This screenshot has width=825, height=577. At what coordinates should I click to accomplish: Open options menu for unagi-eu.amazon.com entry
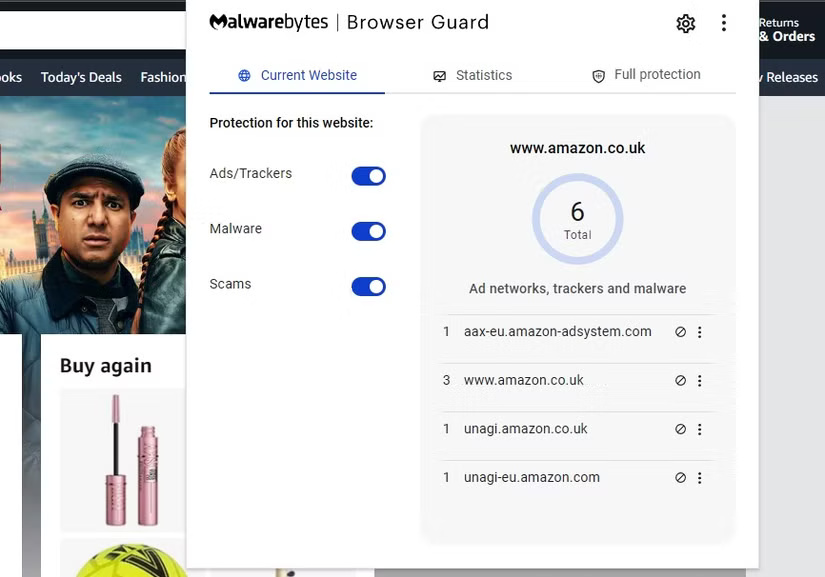(x=700, y=477)
